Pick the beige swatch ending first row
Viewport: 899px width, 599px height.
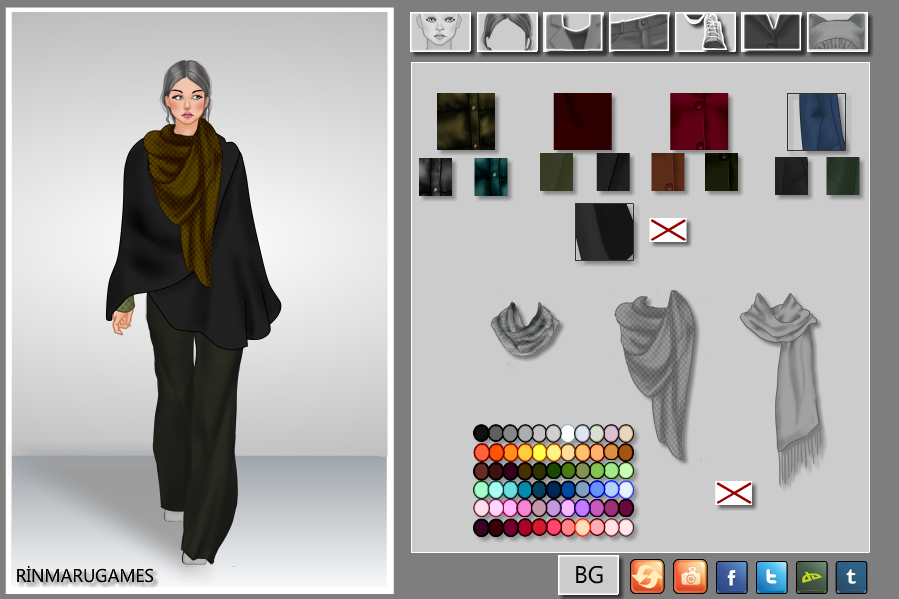[626, 433]
